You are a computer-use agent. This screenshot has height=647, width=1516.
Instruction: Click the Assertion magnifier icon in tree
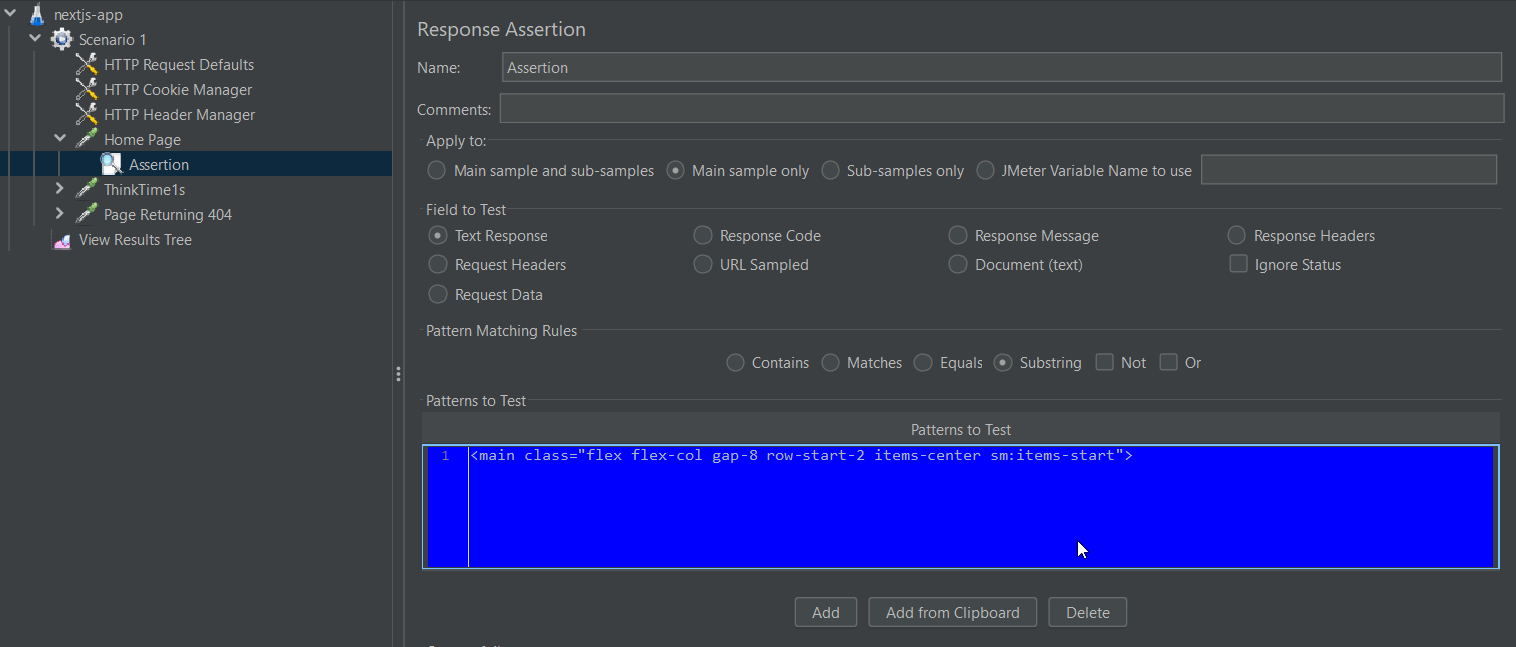pos(111,165)
